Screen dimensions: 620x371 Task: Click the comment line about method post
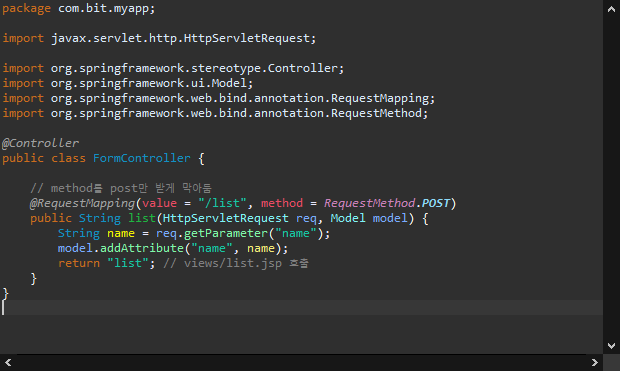(x=121, y=188)
